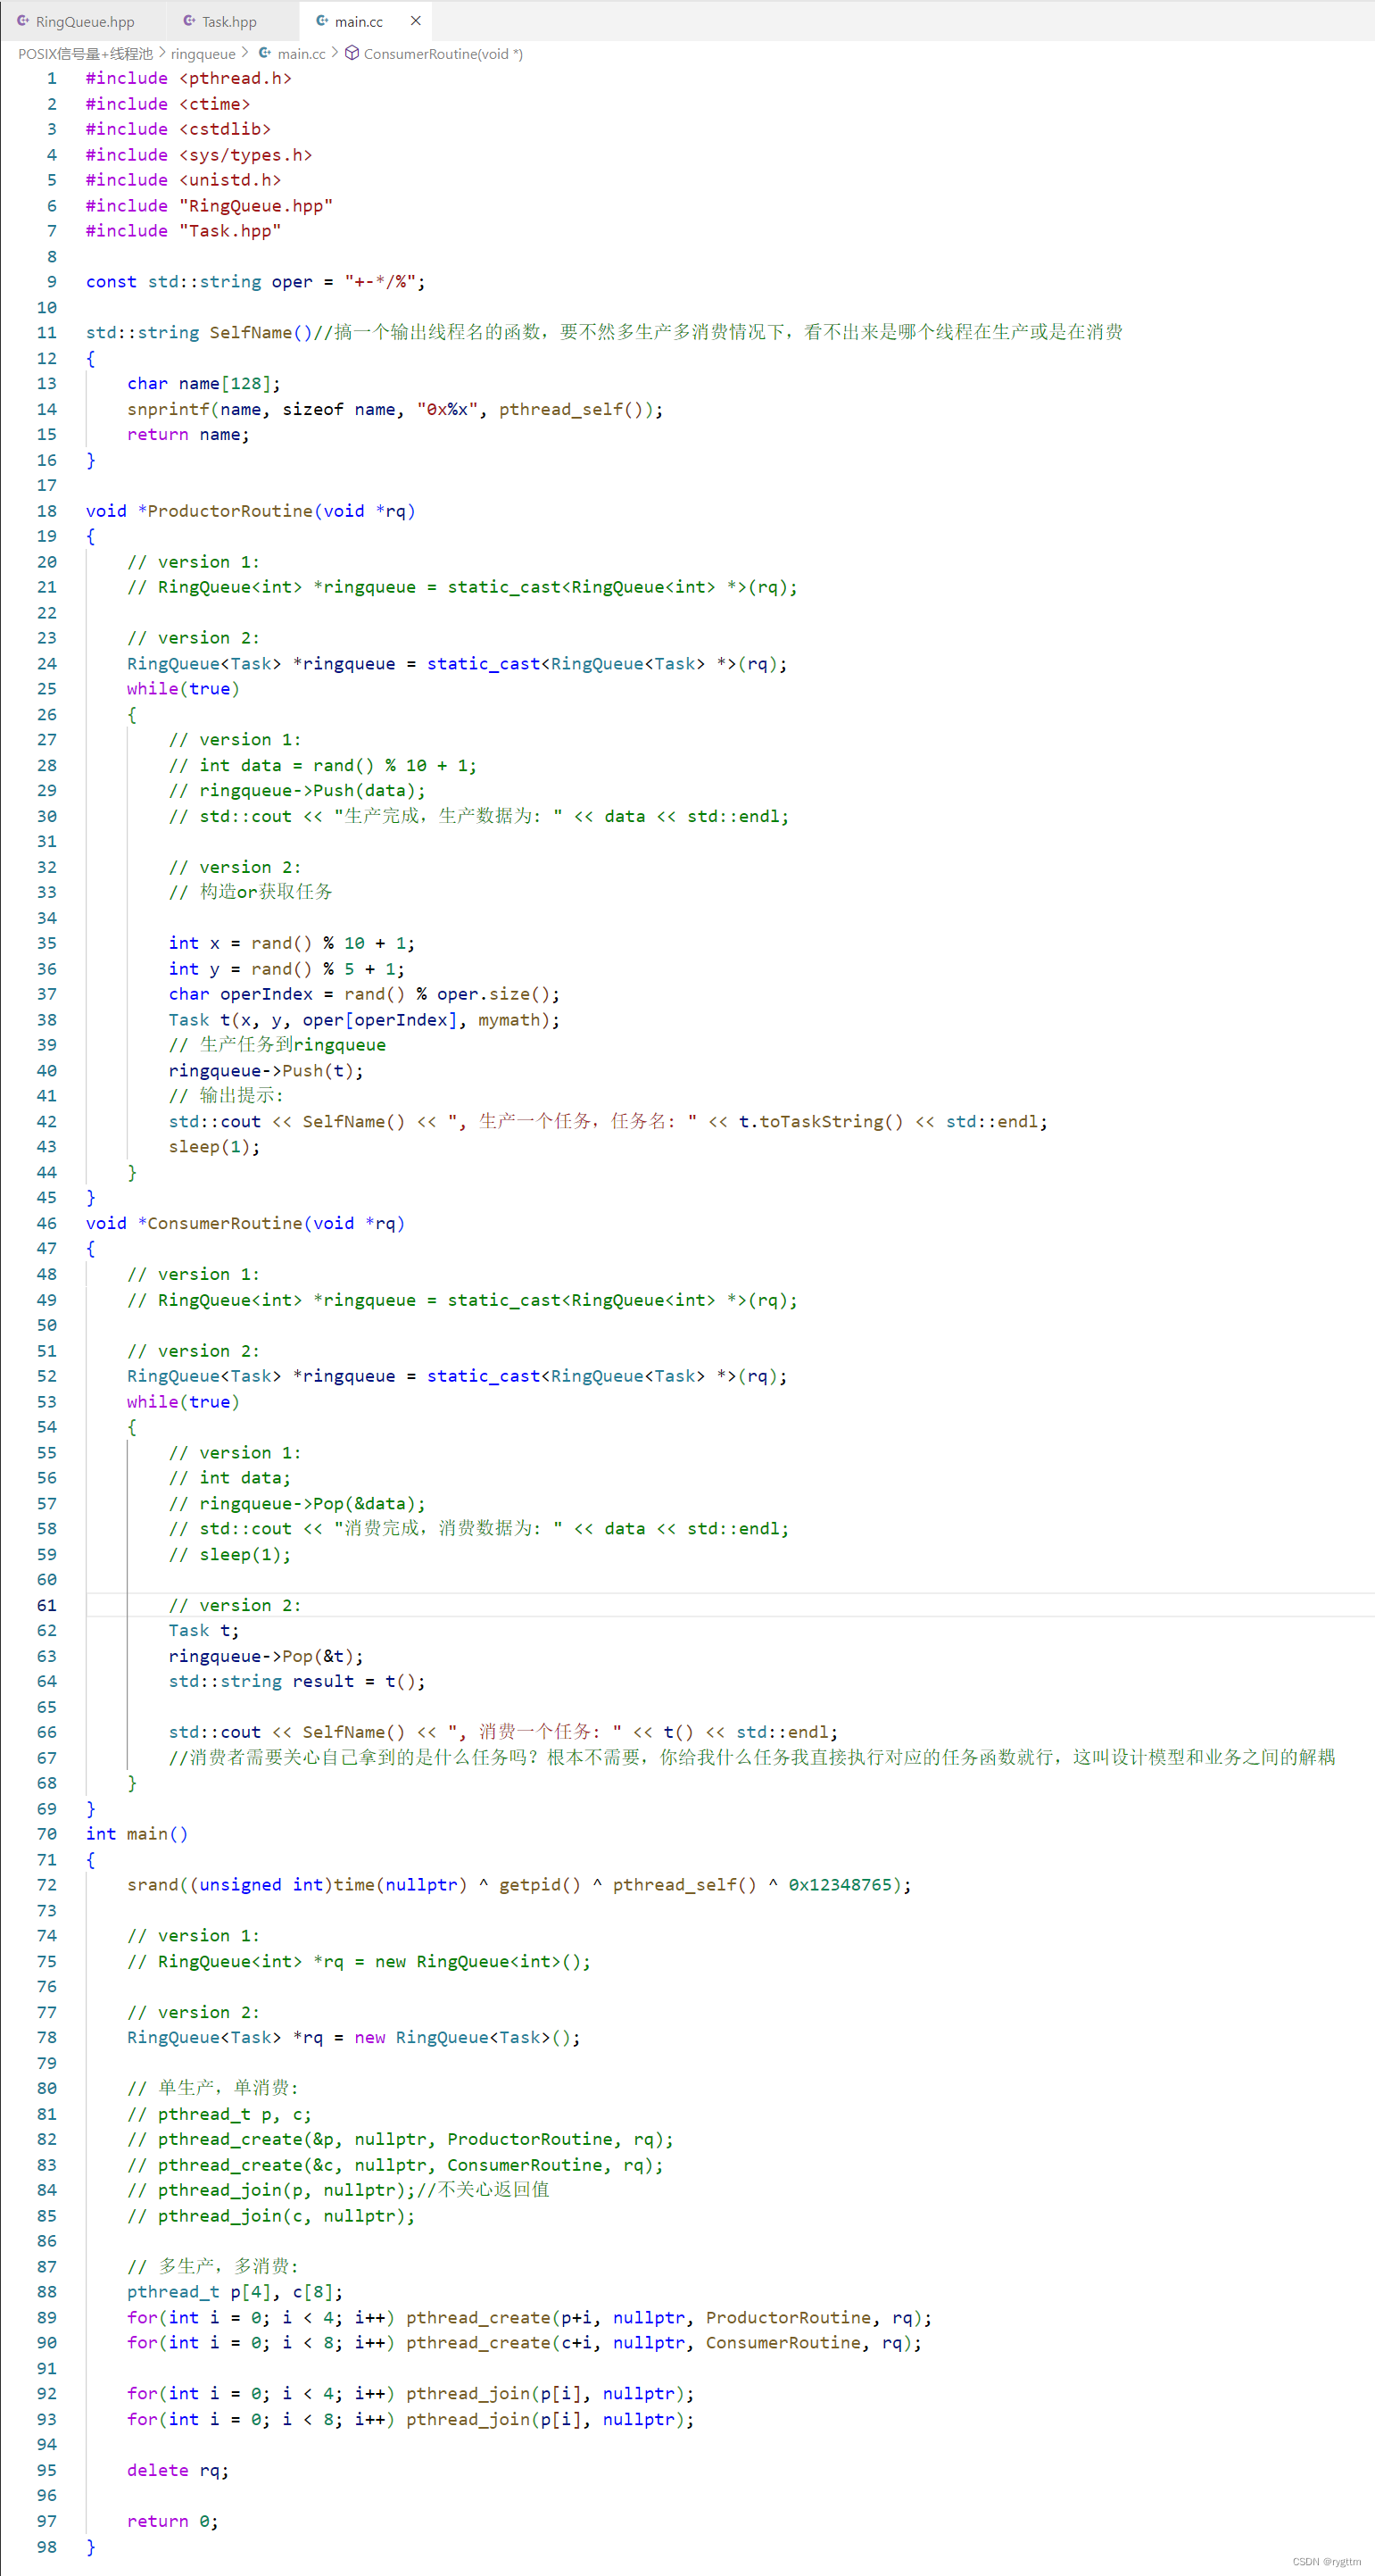Click "std::string result = t();" line
1375x2576 pixels.
coord(297,1682)
